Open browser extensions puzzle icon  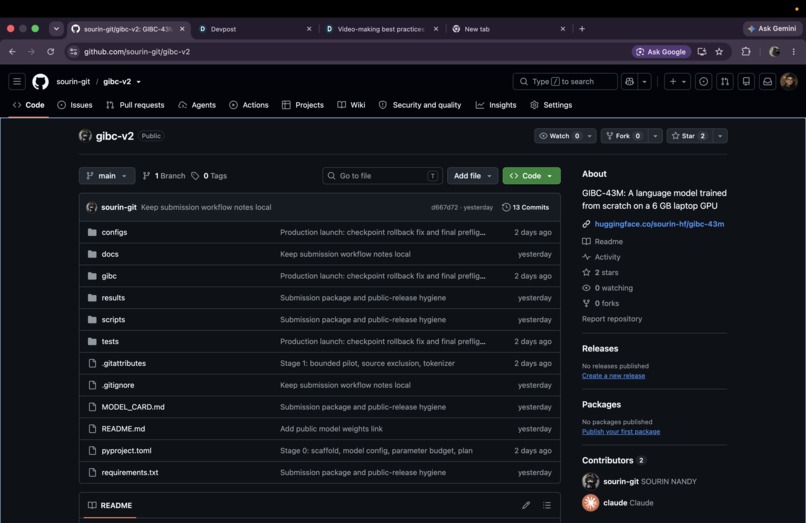(746, 51)
